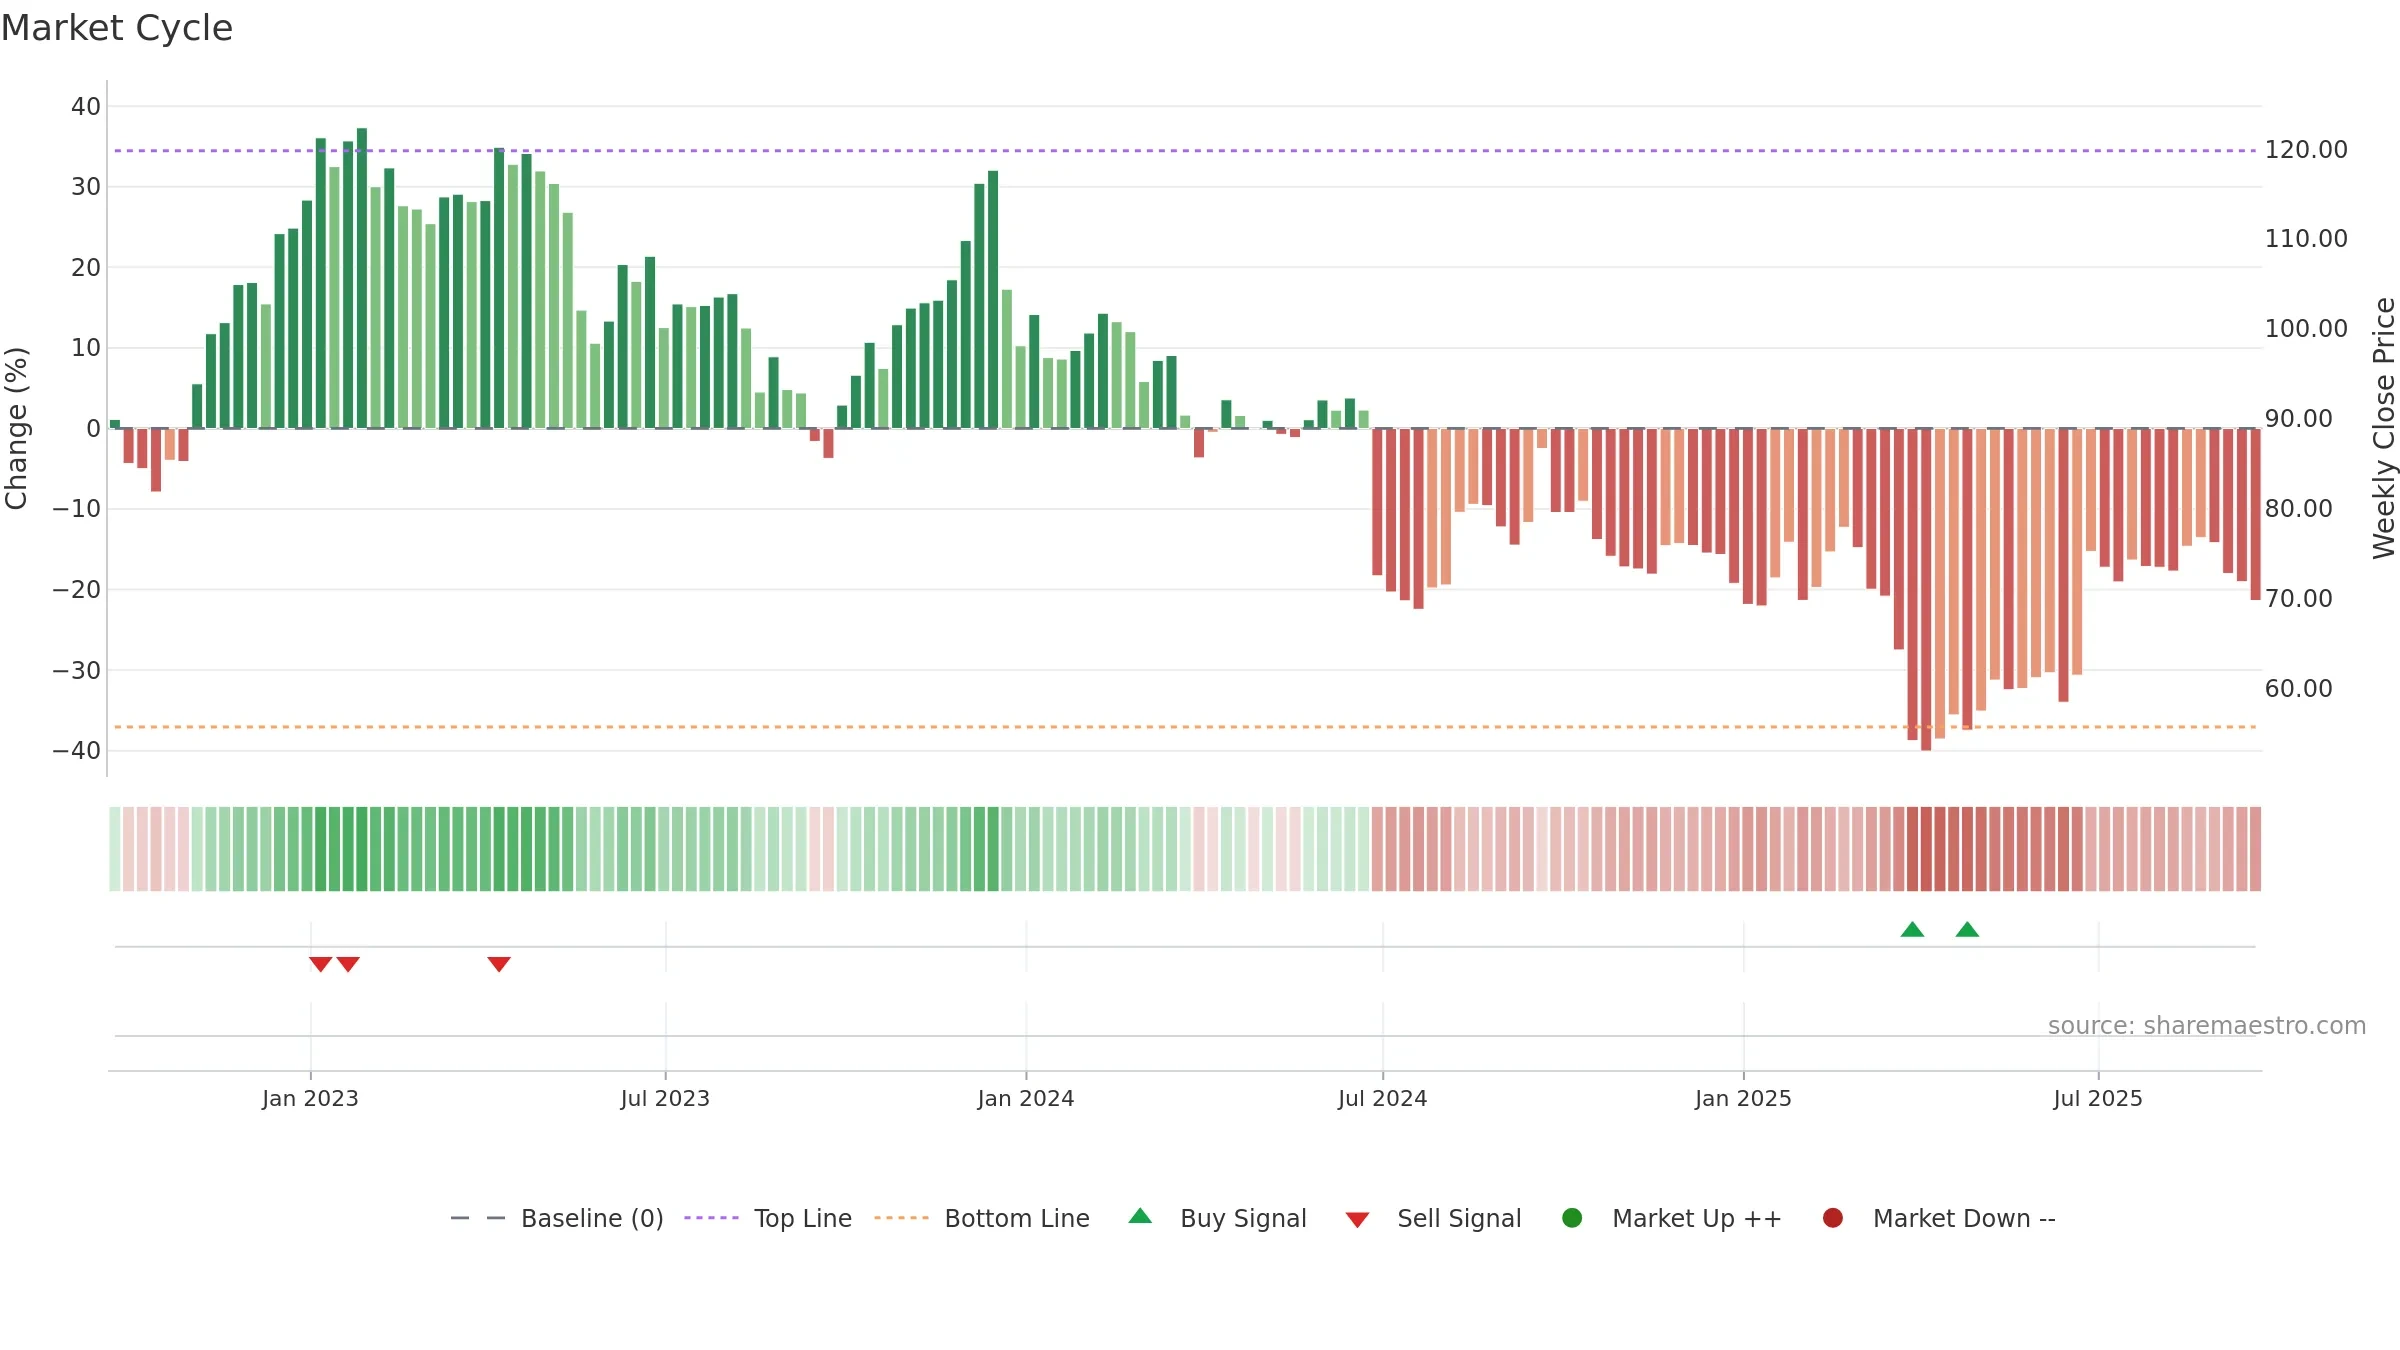Click the 90.00 price label on the right axis

pos(2298,418)
